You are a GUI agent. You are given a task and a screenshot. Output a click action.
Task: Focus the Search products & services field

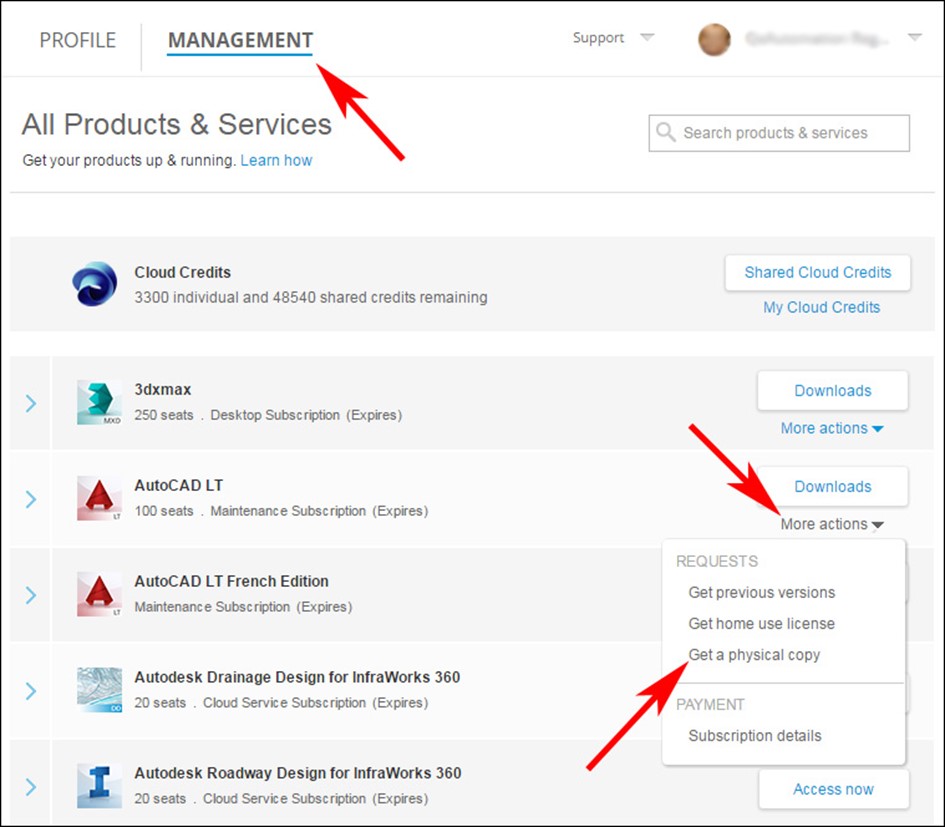(x=779, y=133)
